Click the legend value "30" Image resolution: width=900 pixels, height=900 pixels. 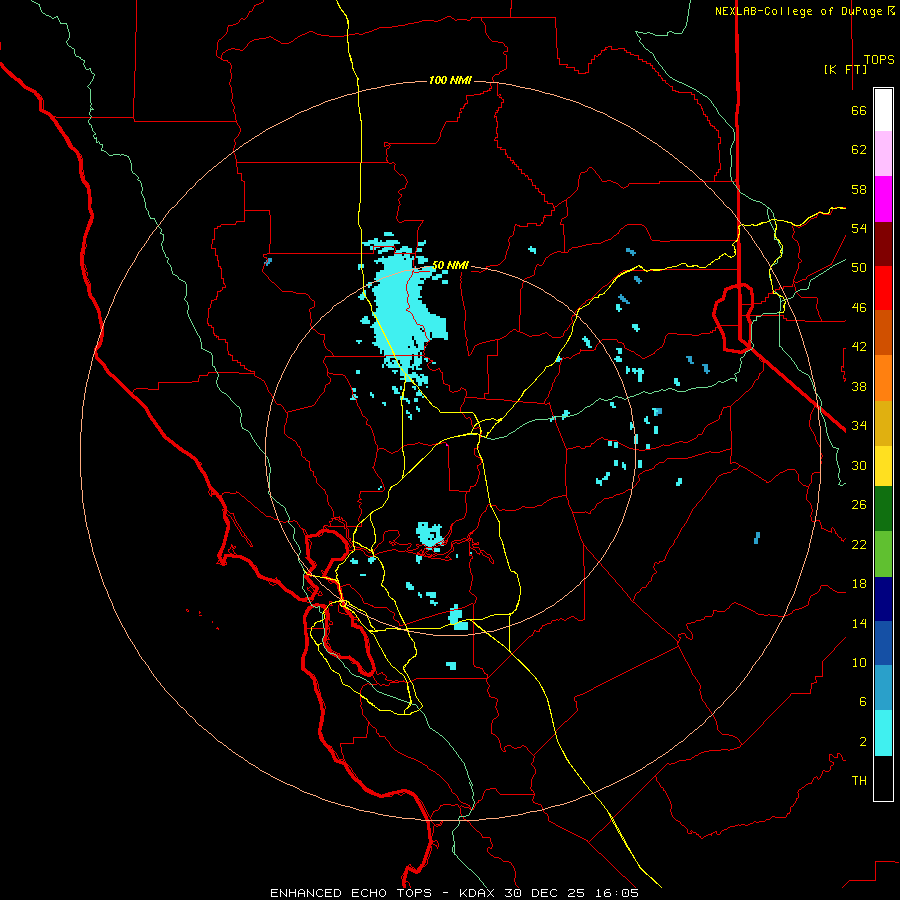point(859,465)
